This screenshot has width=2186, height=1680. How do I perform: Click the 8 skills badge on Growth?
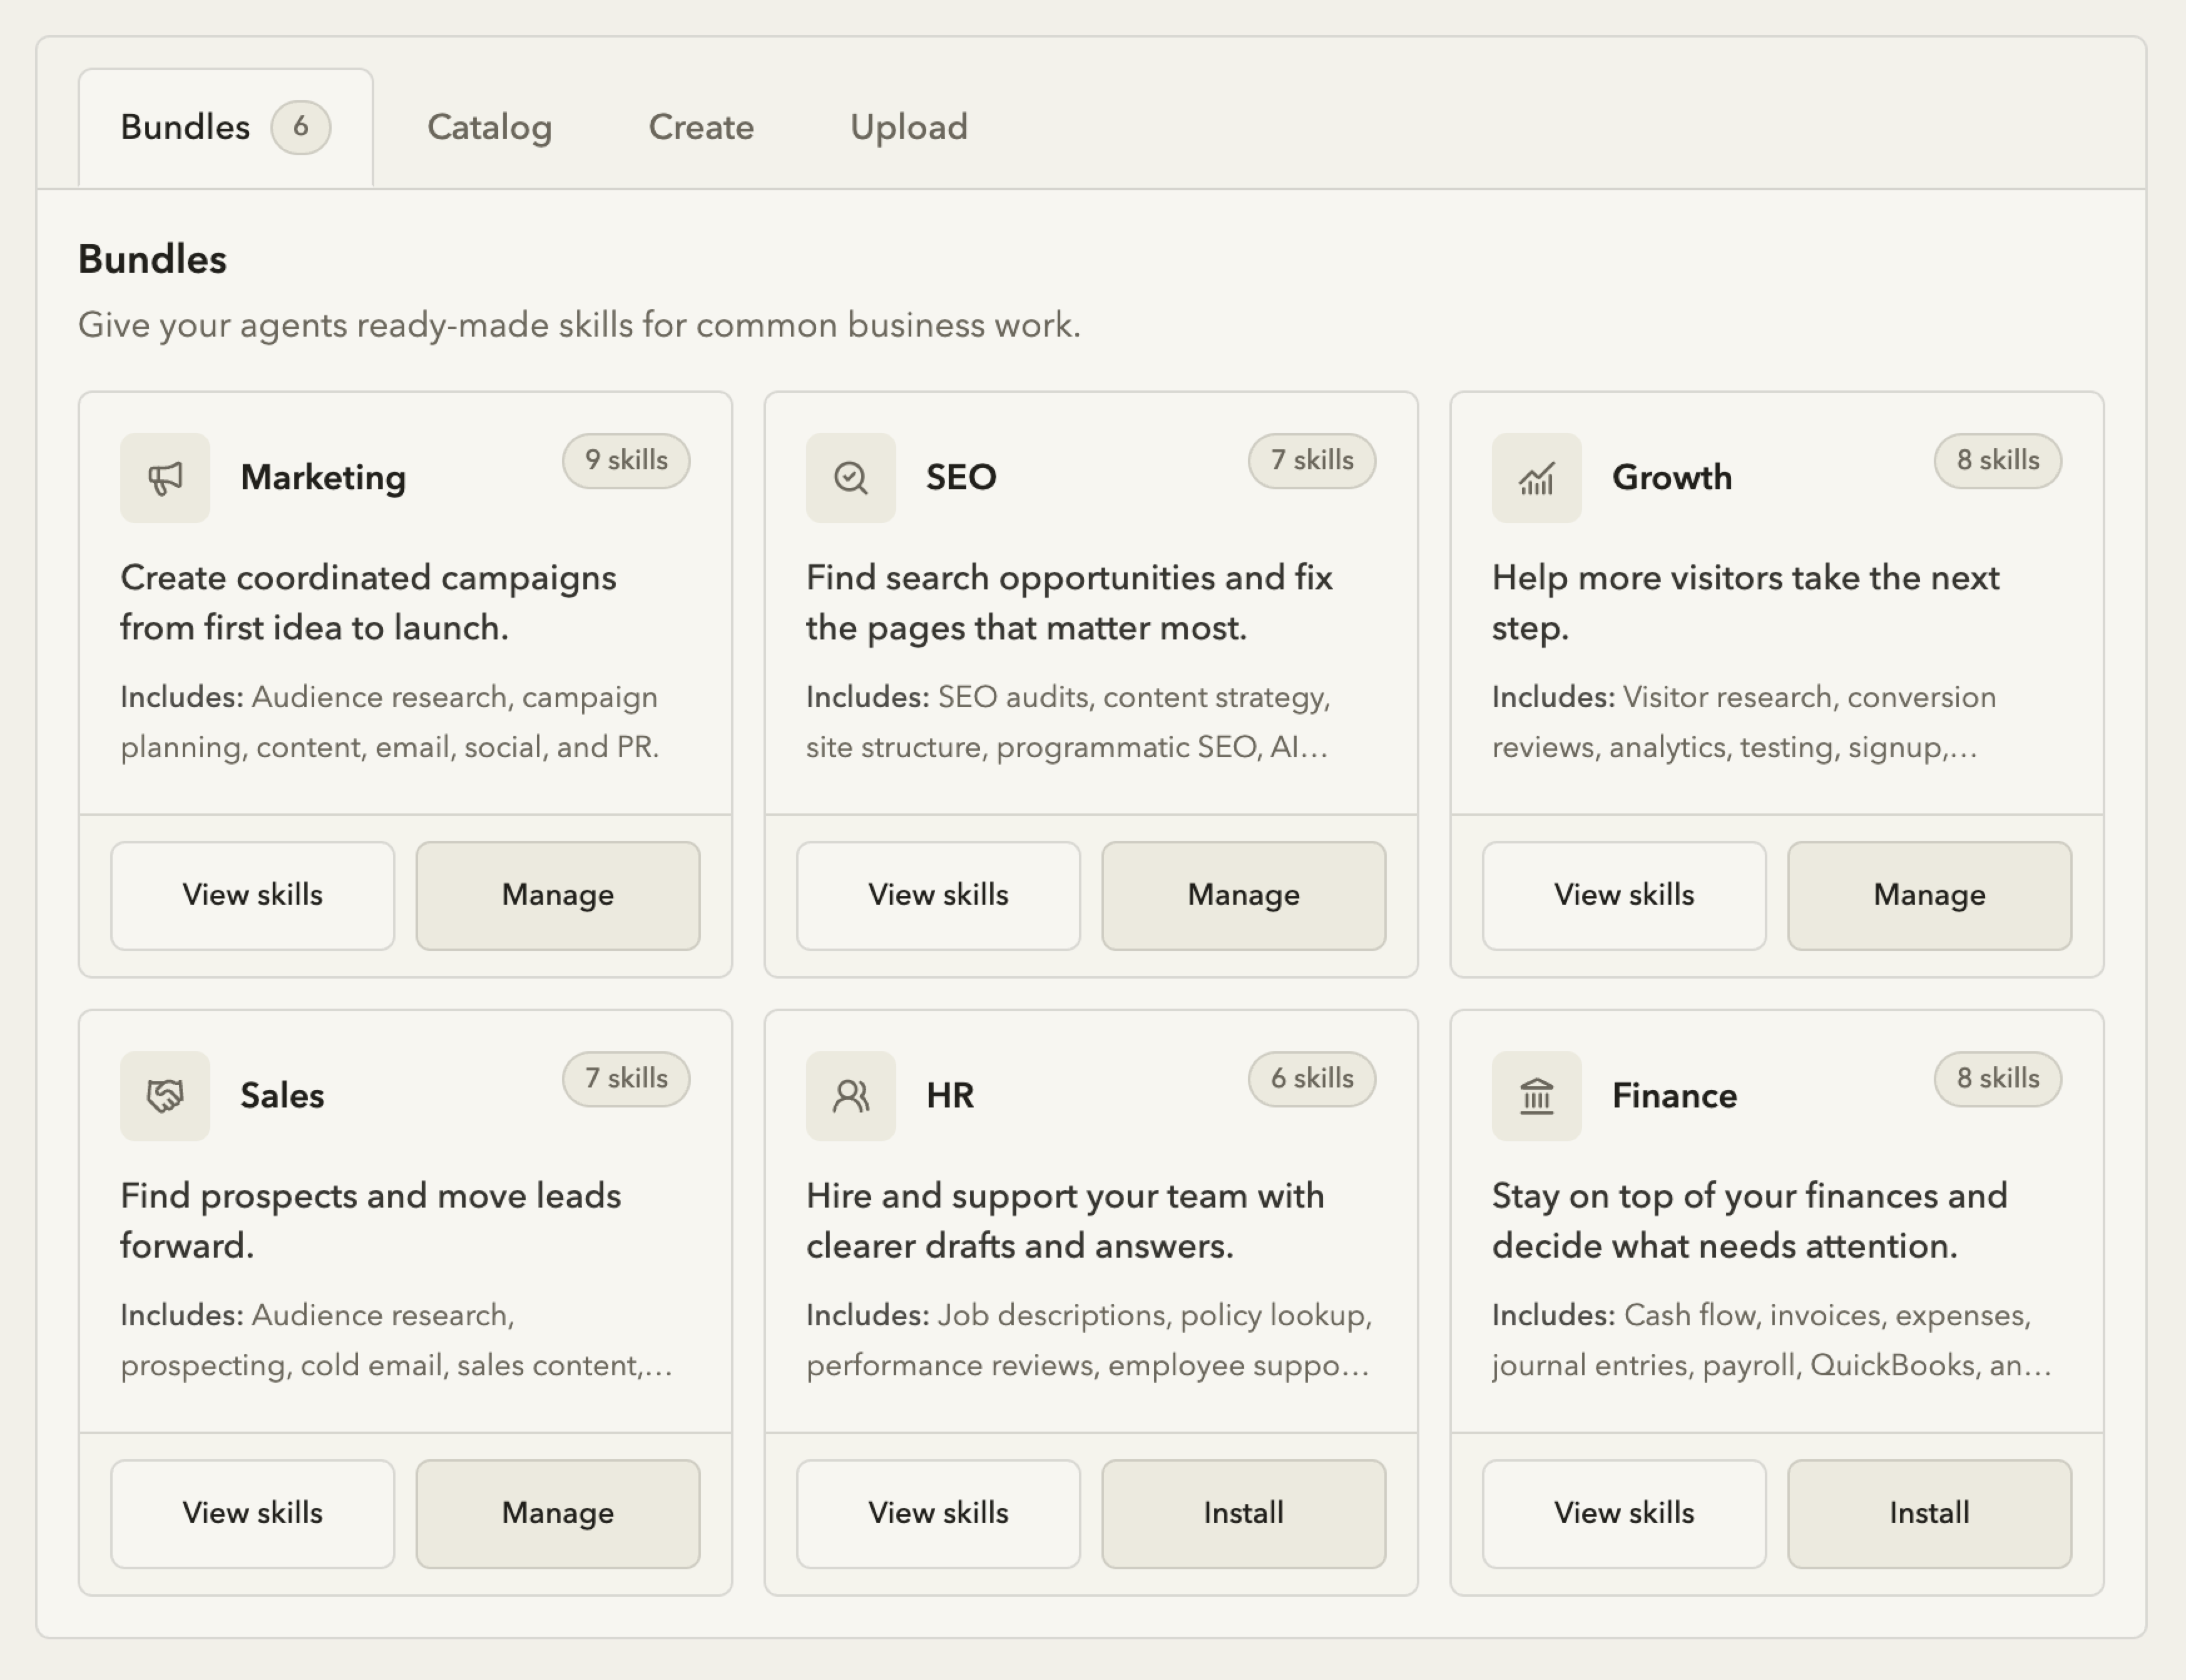(1998, 461)
